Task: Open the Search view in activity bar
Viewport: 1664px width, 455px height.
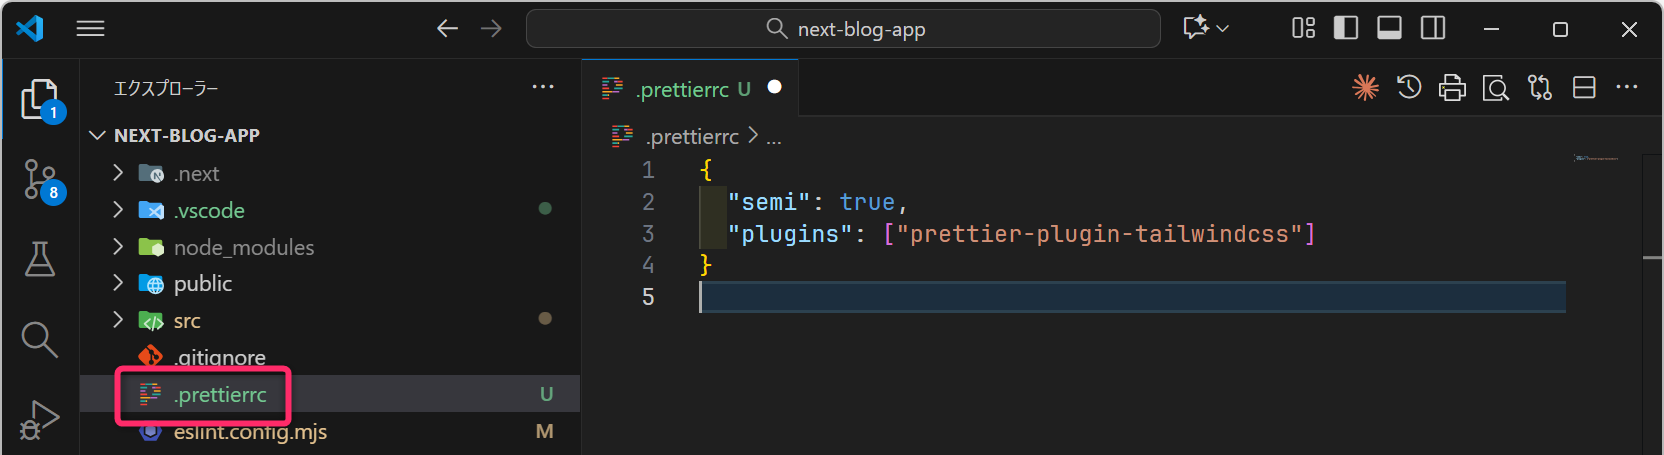Action: click(x=40, y=339)
